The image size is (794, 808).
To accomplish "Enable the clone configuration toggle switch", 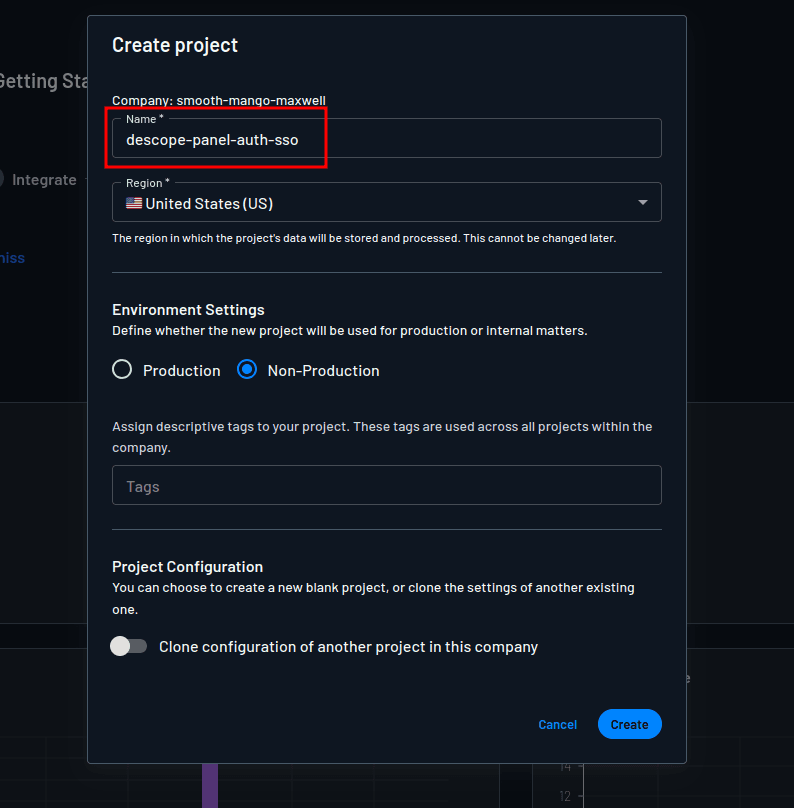I will (x=128, y=646).
